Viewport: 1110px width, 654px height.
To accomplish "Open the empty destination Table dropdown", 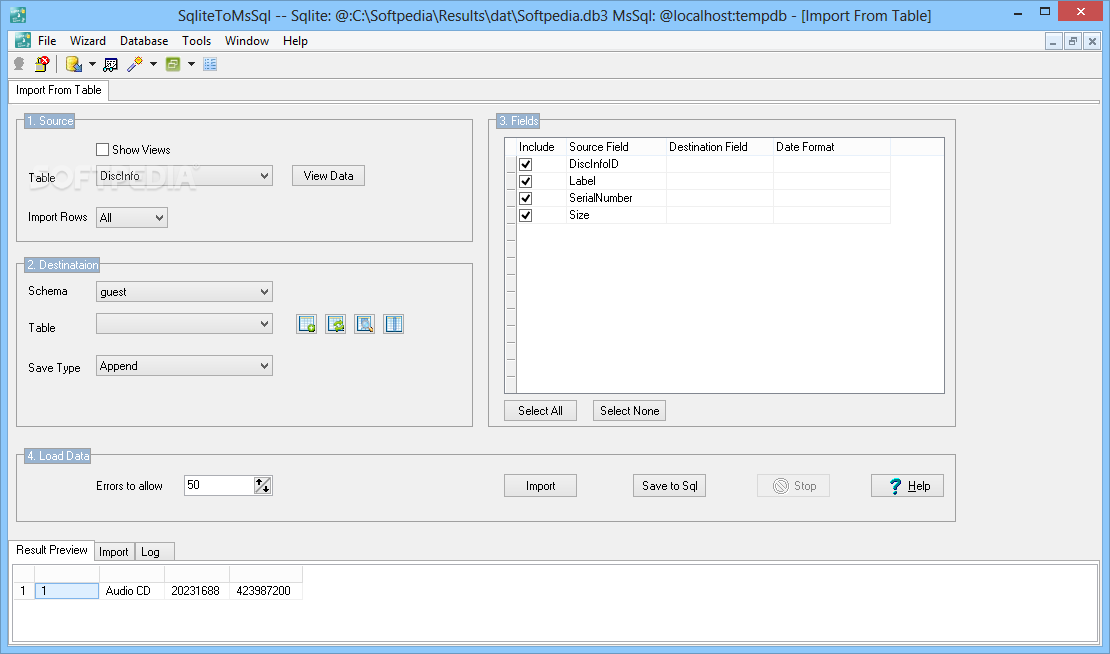I will click(x=184, y=324).
